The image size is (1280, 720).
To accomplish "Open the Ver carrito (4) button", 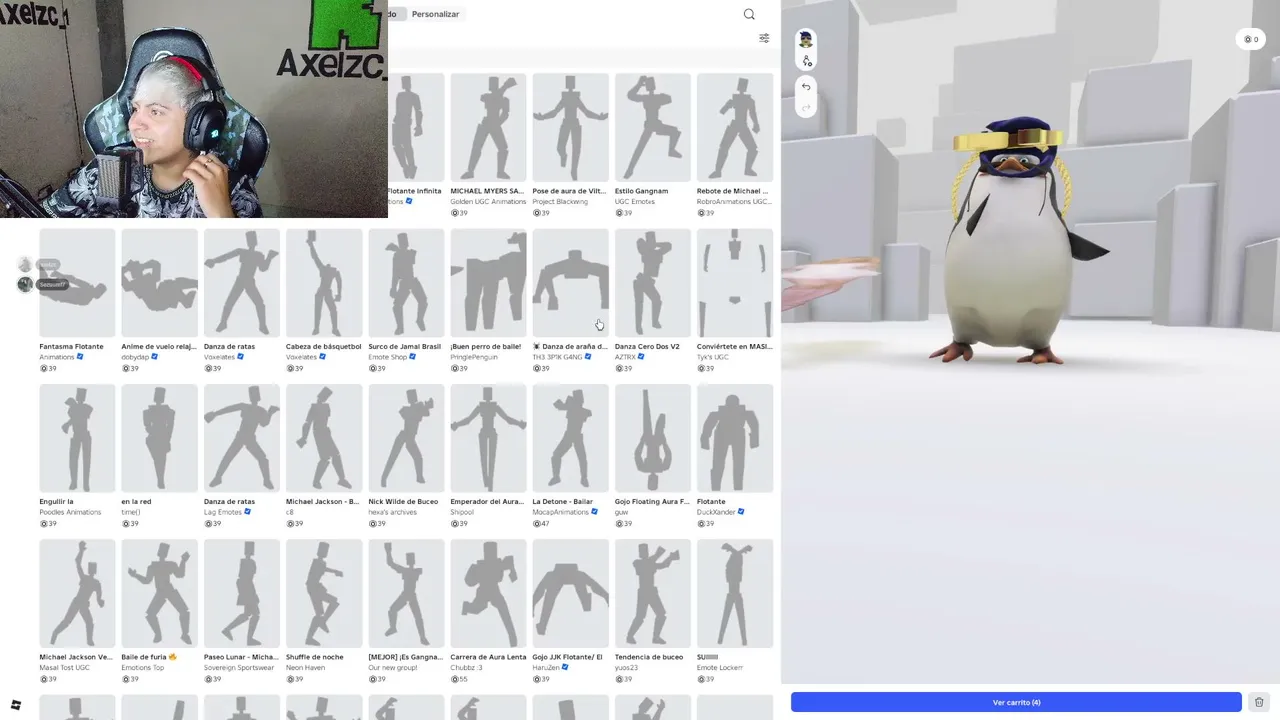I will pos(1016,702).
